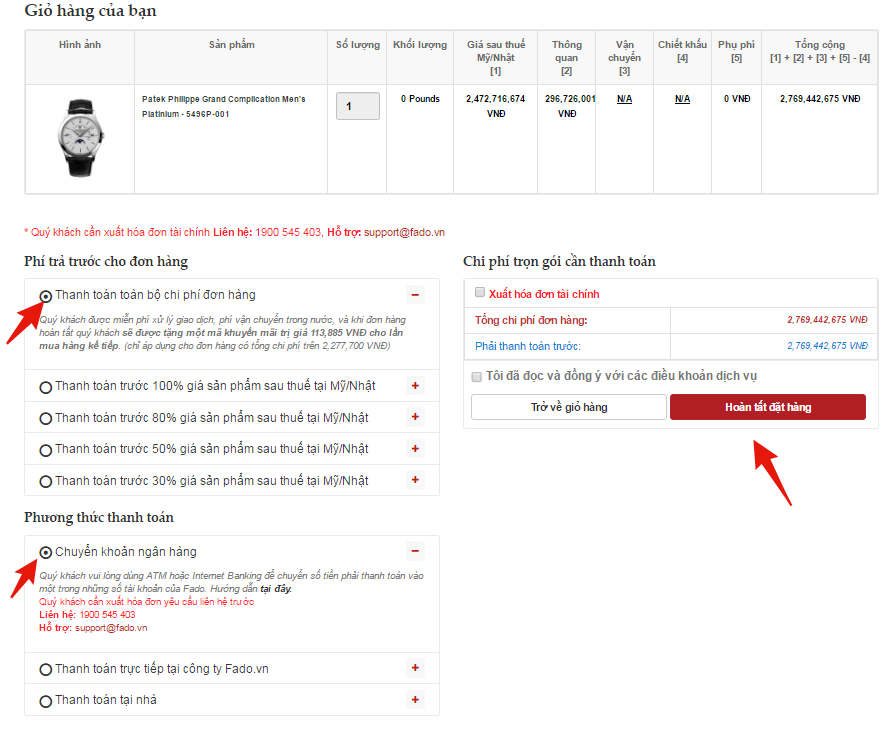This screenshot has height=740, width=884.
Task: Click the Patek Philippe product name
Action: pyautogui.click(x=224, y=107)
